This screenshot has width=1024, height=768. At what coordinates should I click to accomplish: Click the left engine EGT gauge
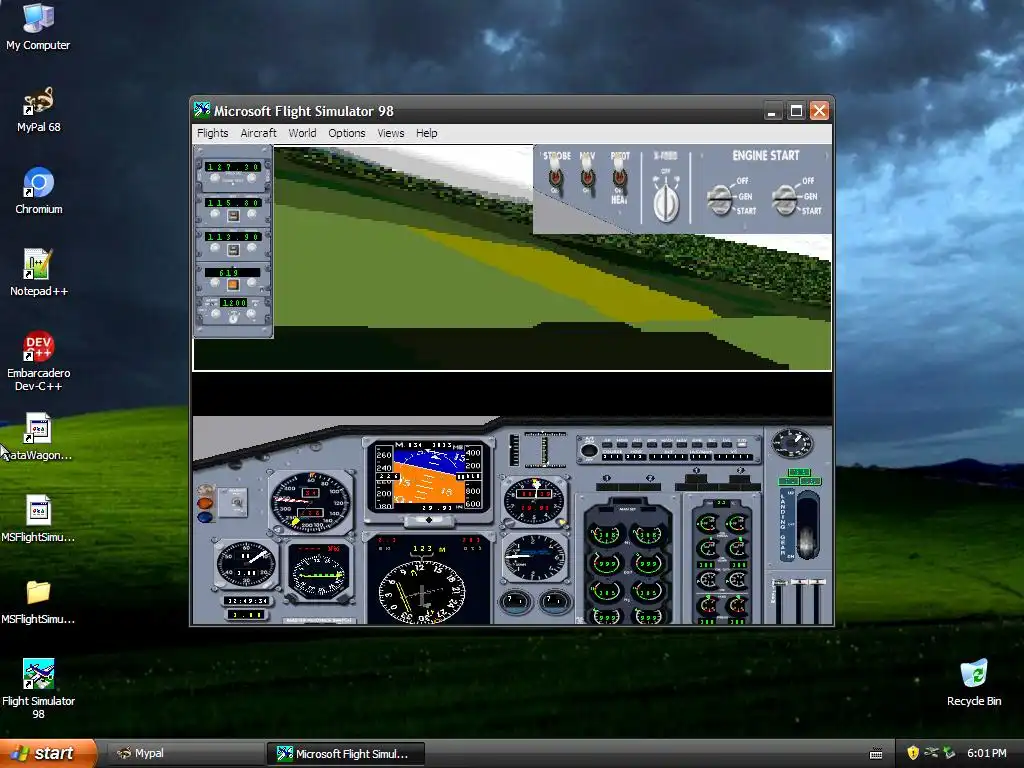[605, 564]
